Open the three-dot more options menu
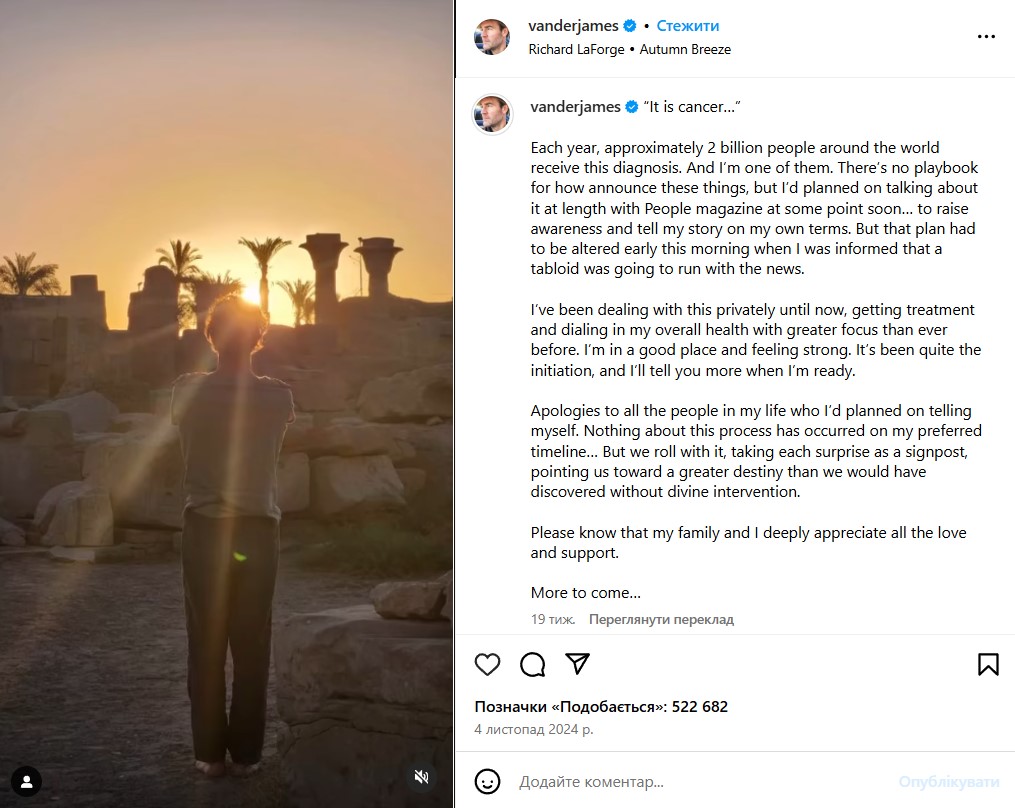1015x808 pixels. pyautogui.click(x=986, y=37)
